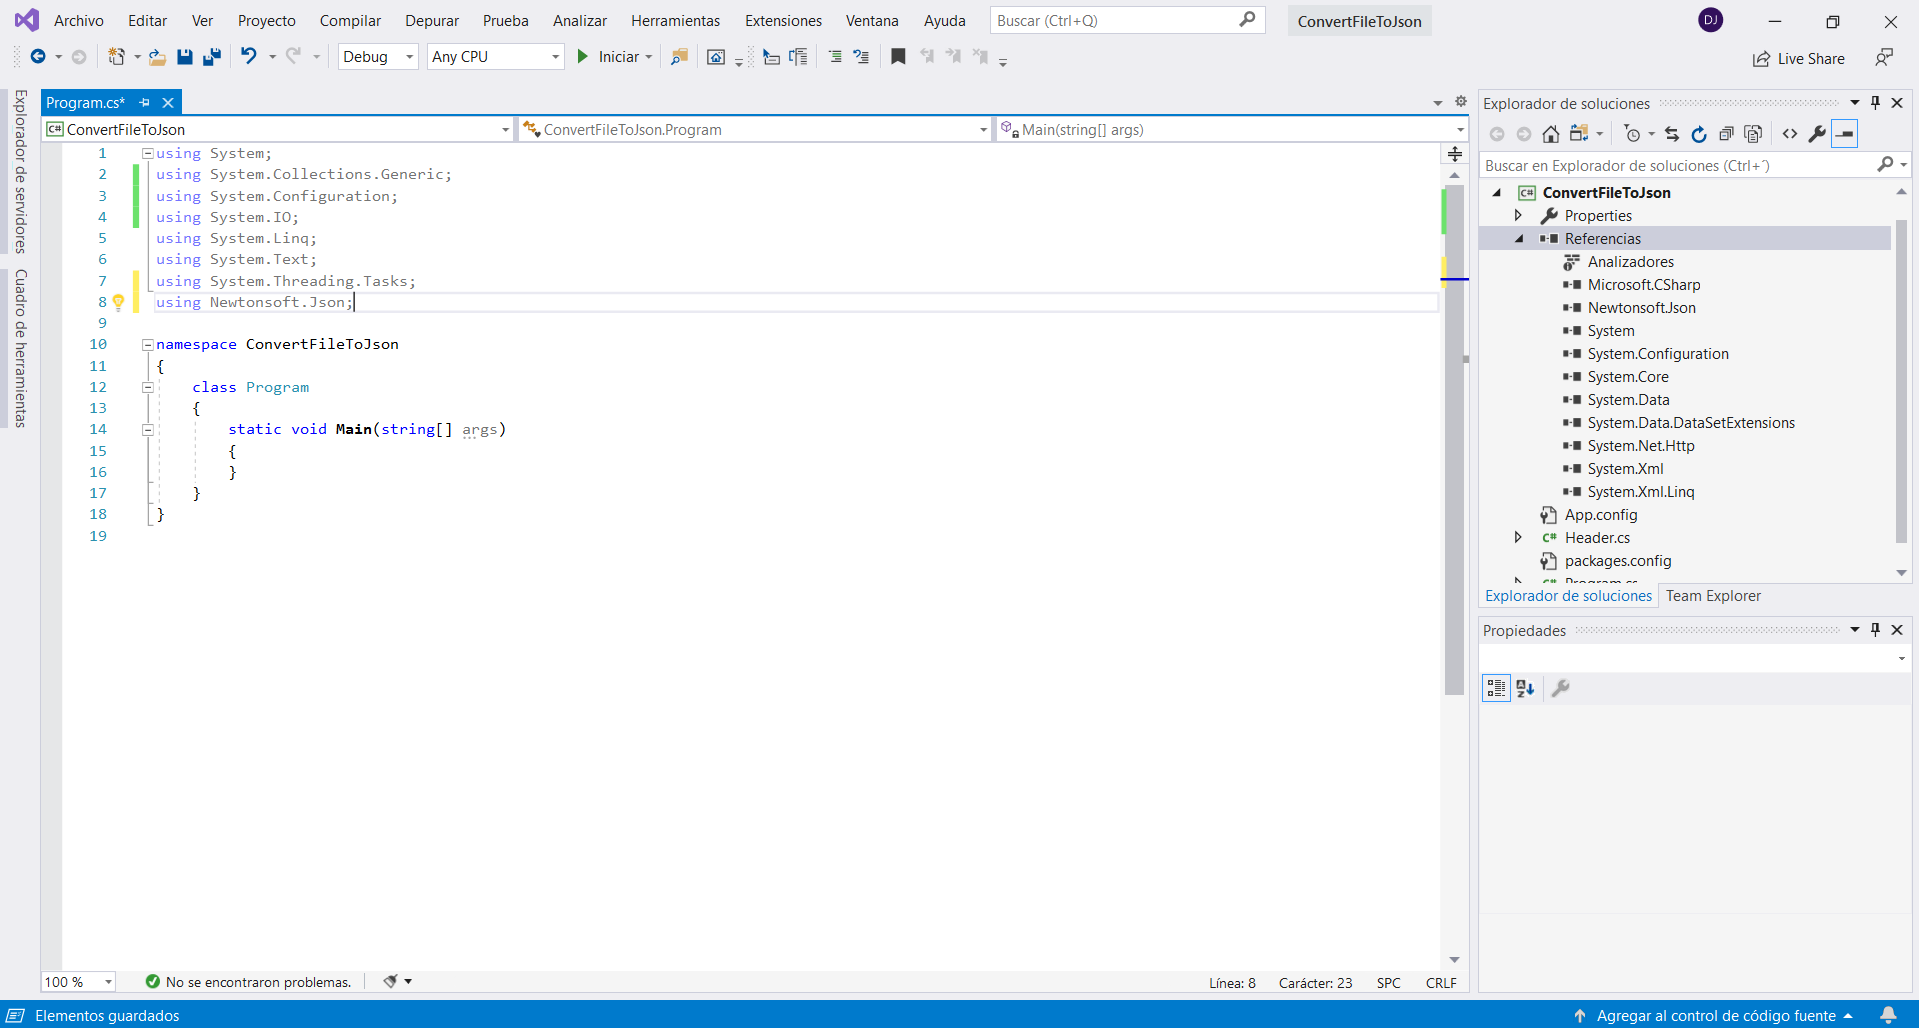
Task: Click the Buscar (Ctrl+Q) search field
Action: click(x=1115, y=21)
